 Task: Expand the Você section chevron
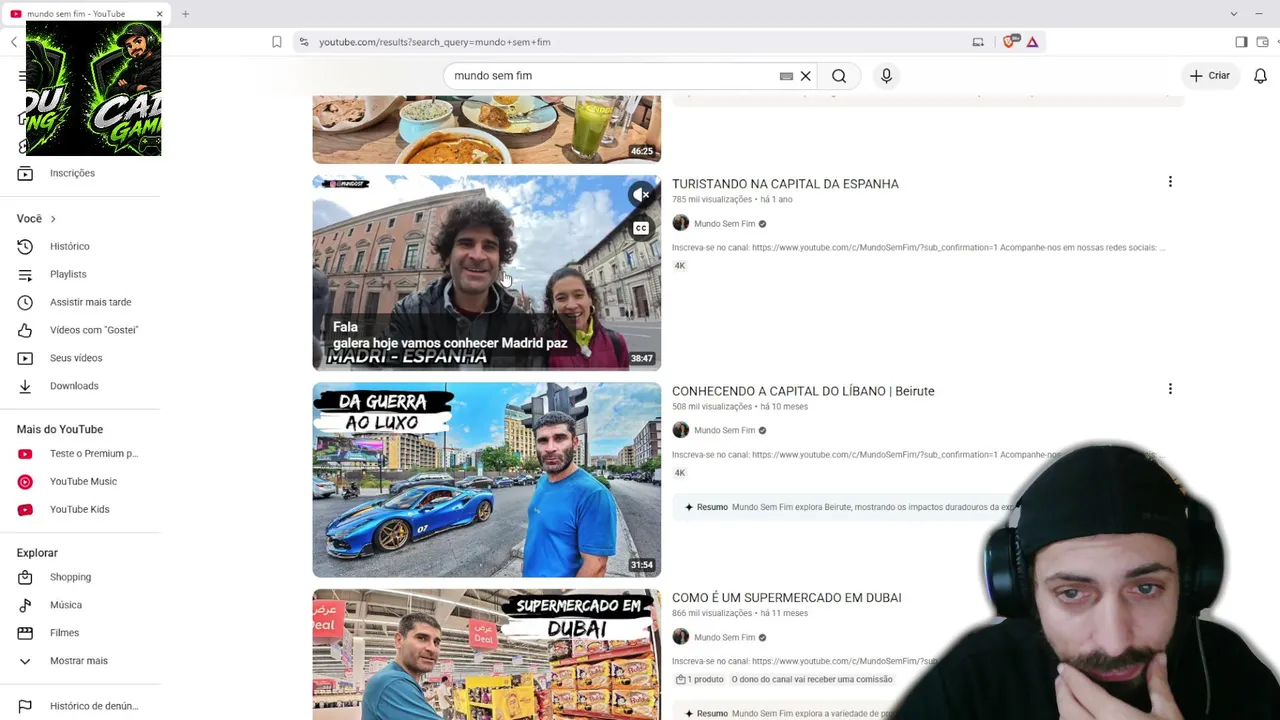pyautogui.click(x=53, y=219)
